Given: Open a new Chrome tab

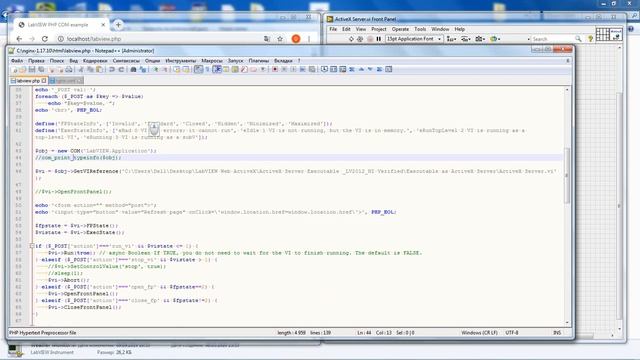Looking at the screenshot, I should coord(118,25).
